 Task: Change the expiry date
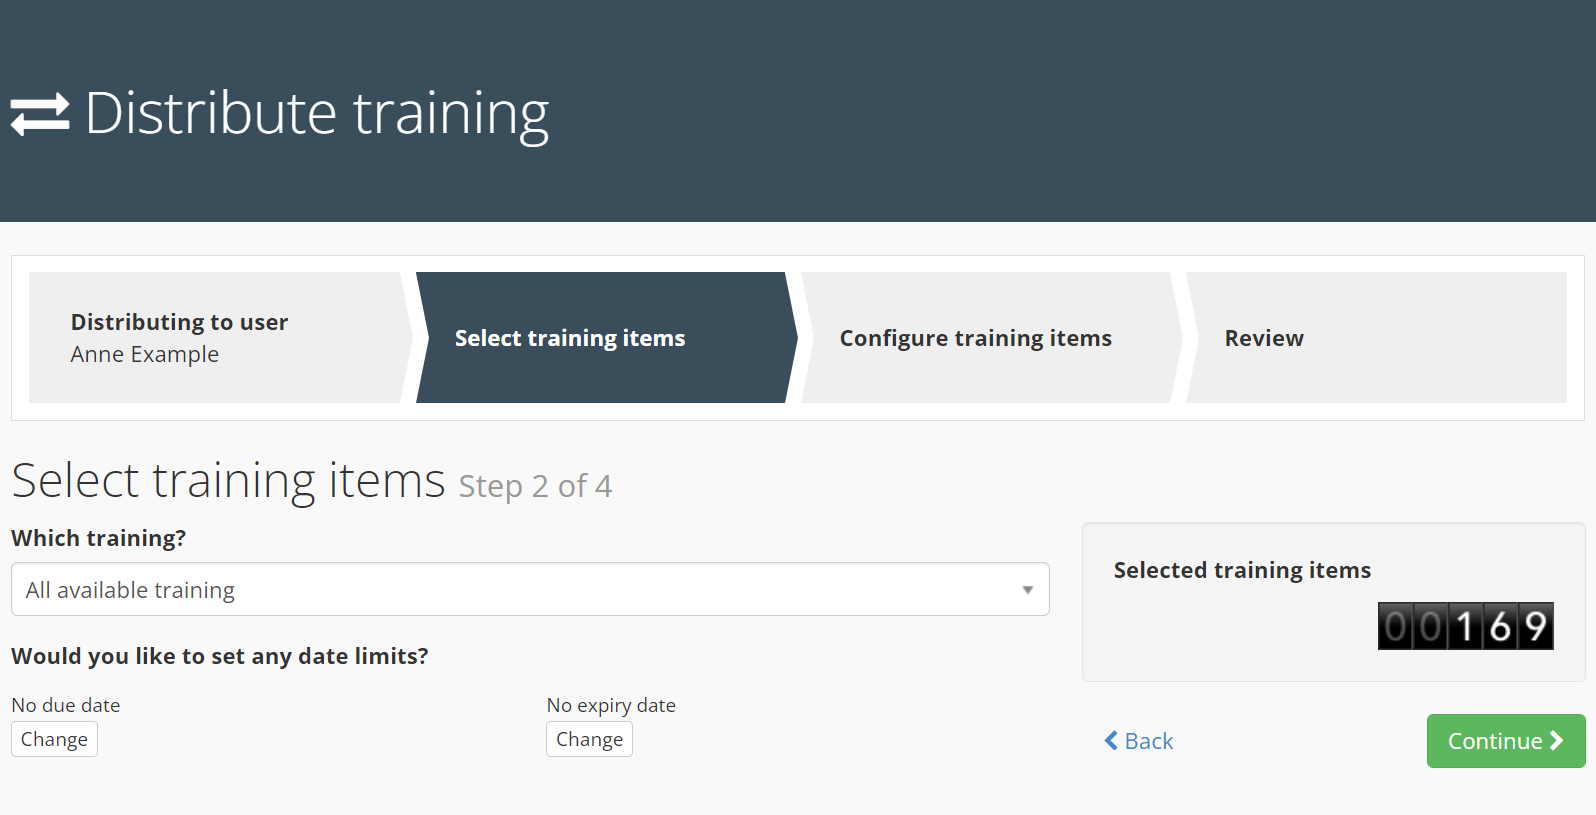click(589, 740)
